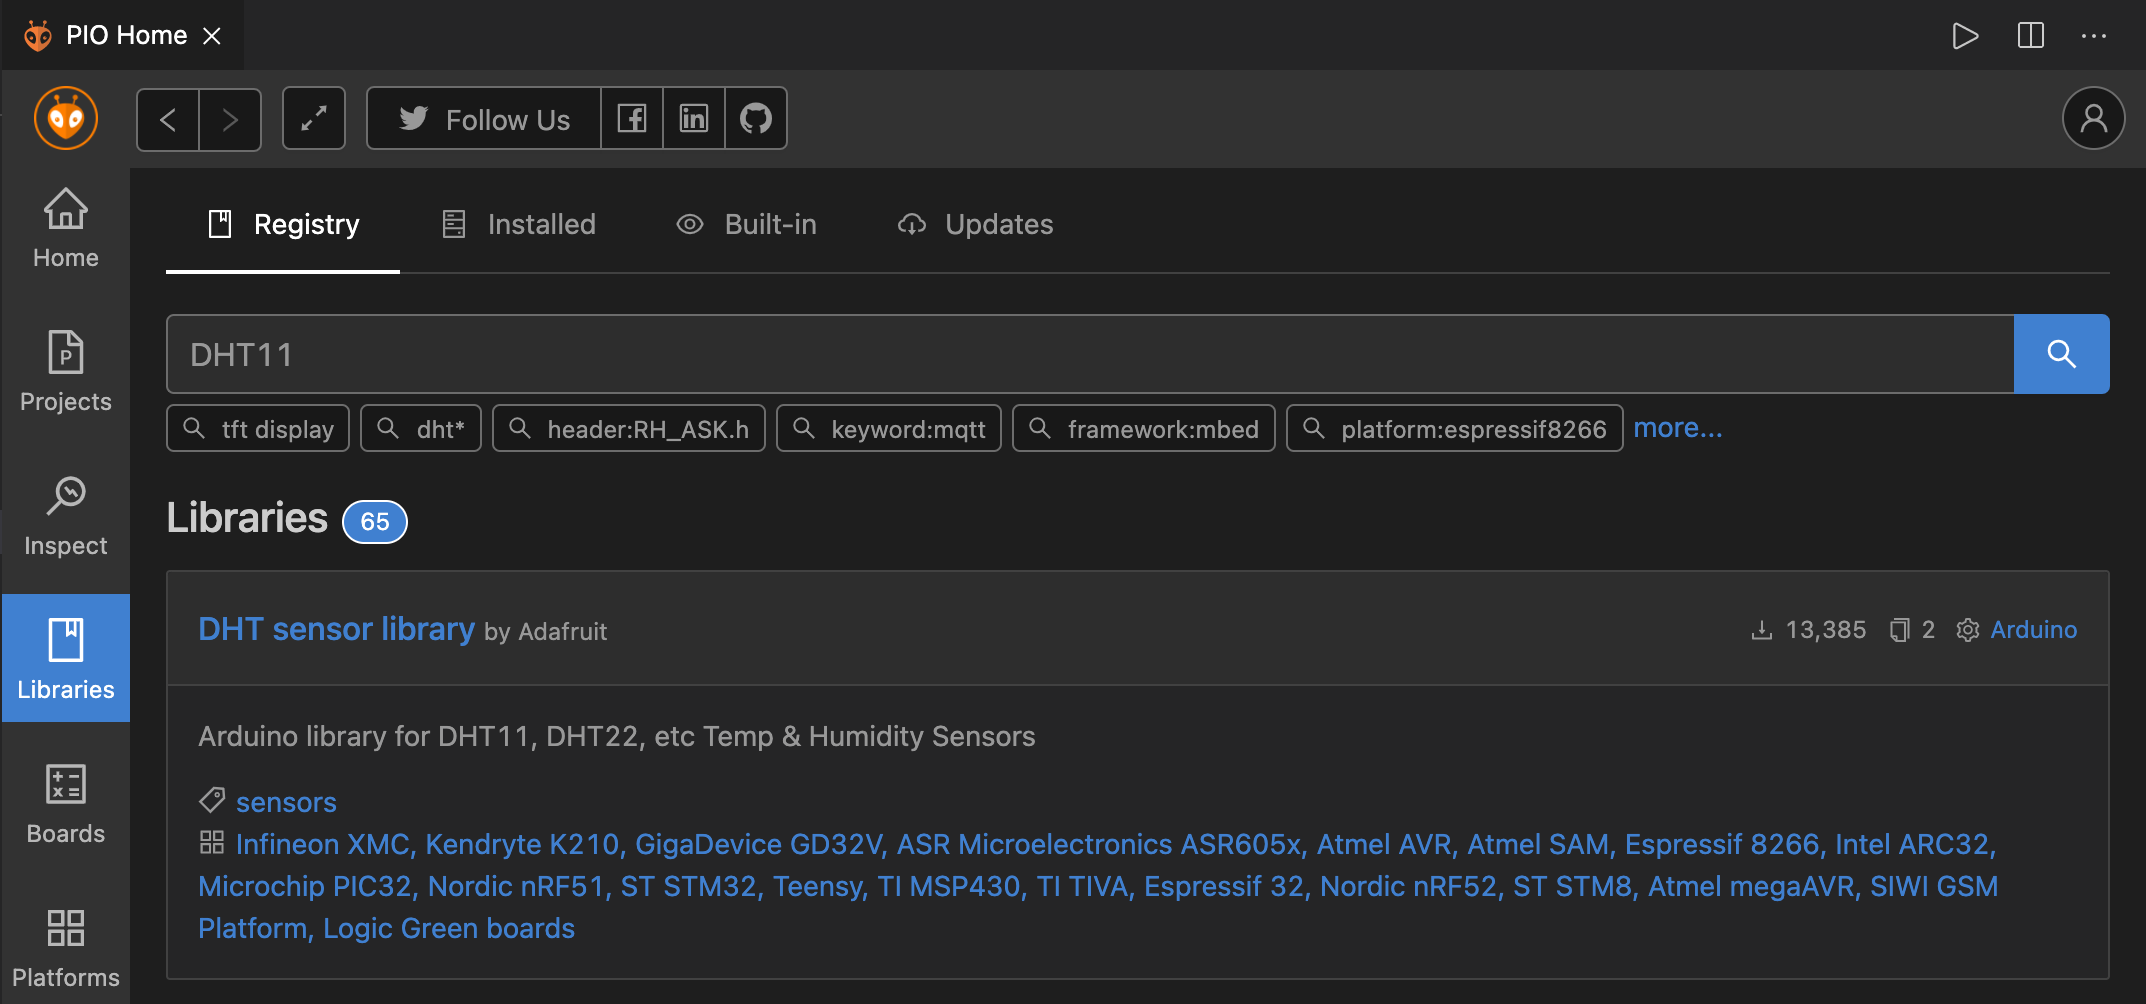Split the editor with layout icon
Image resolution: width=2146 pixels, height=1004 pixels.
[2030, 36]
